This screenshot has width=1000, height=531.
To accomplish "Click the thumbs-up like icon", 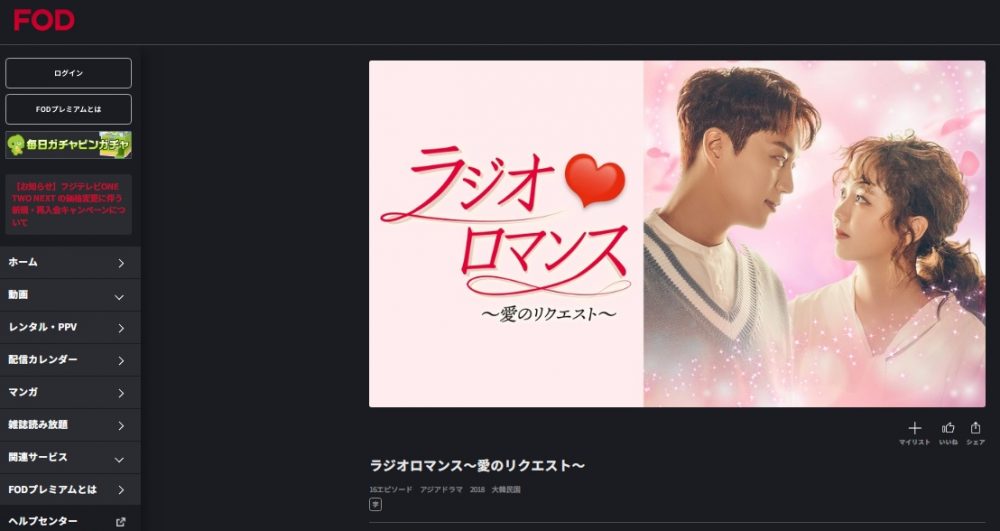I will (x=948, y=428).
